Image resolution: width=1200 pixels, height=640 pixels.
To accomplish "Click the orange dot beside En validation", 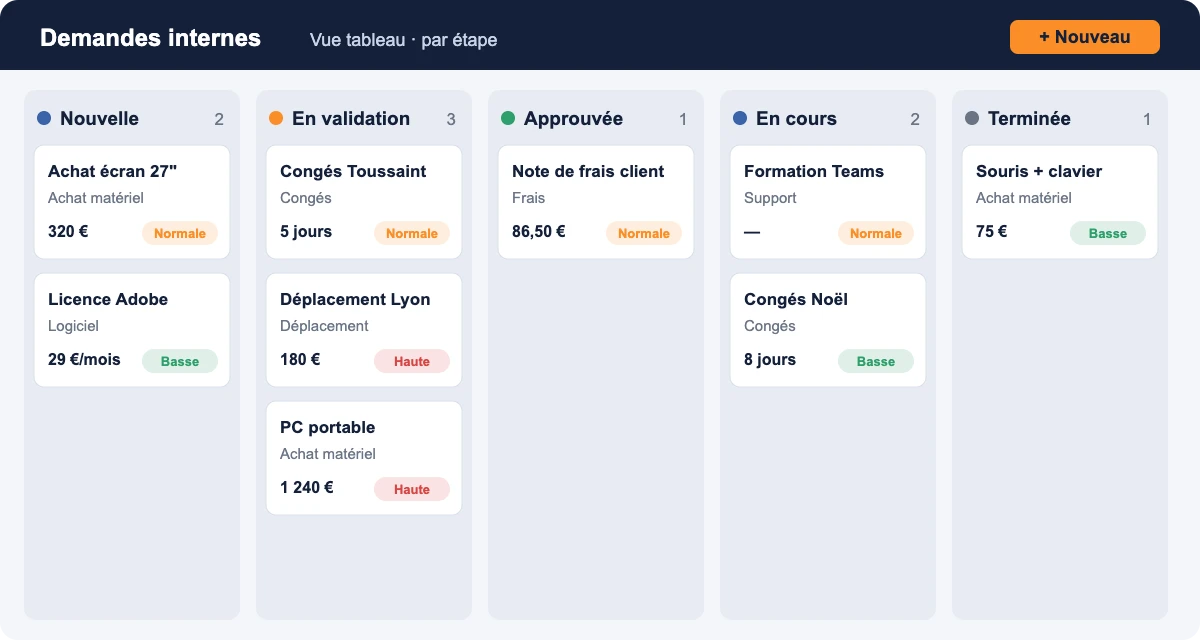I will coord(276,118).
